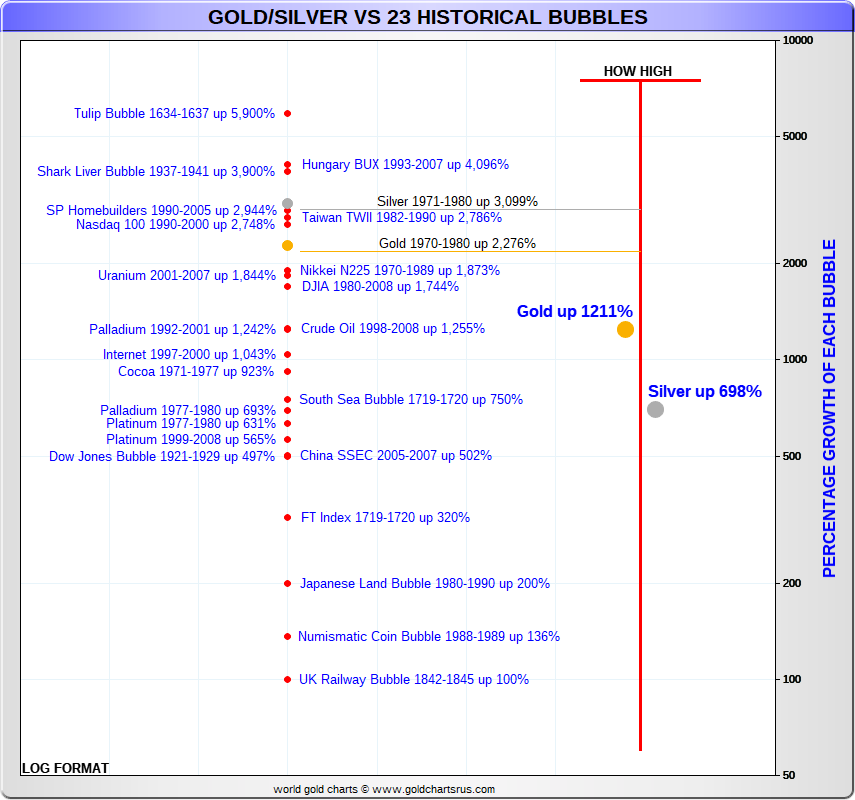Click the 500 axis tick label

tap(792, 456)
